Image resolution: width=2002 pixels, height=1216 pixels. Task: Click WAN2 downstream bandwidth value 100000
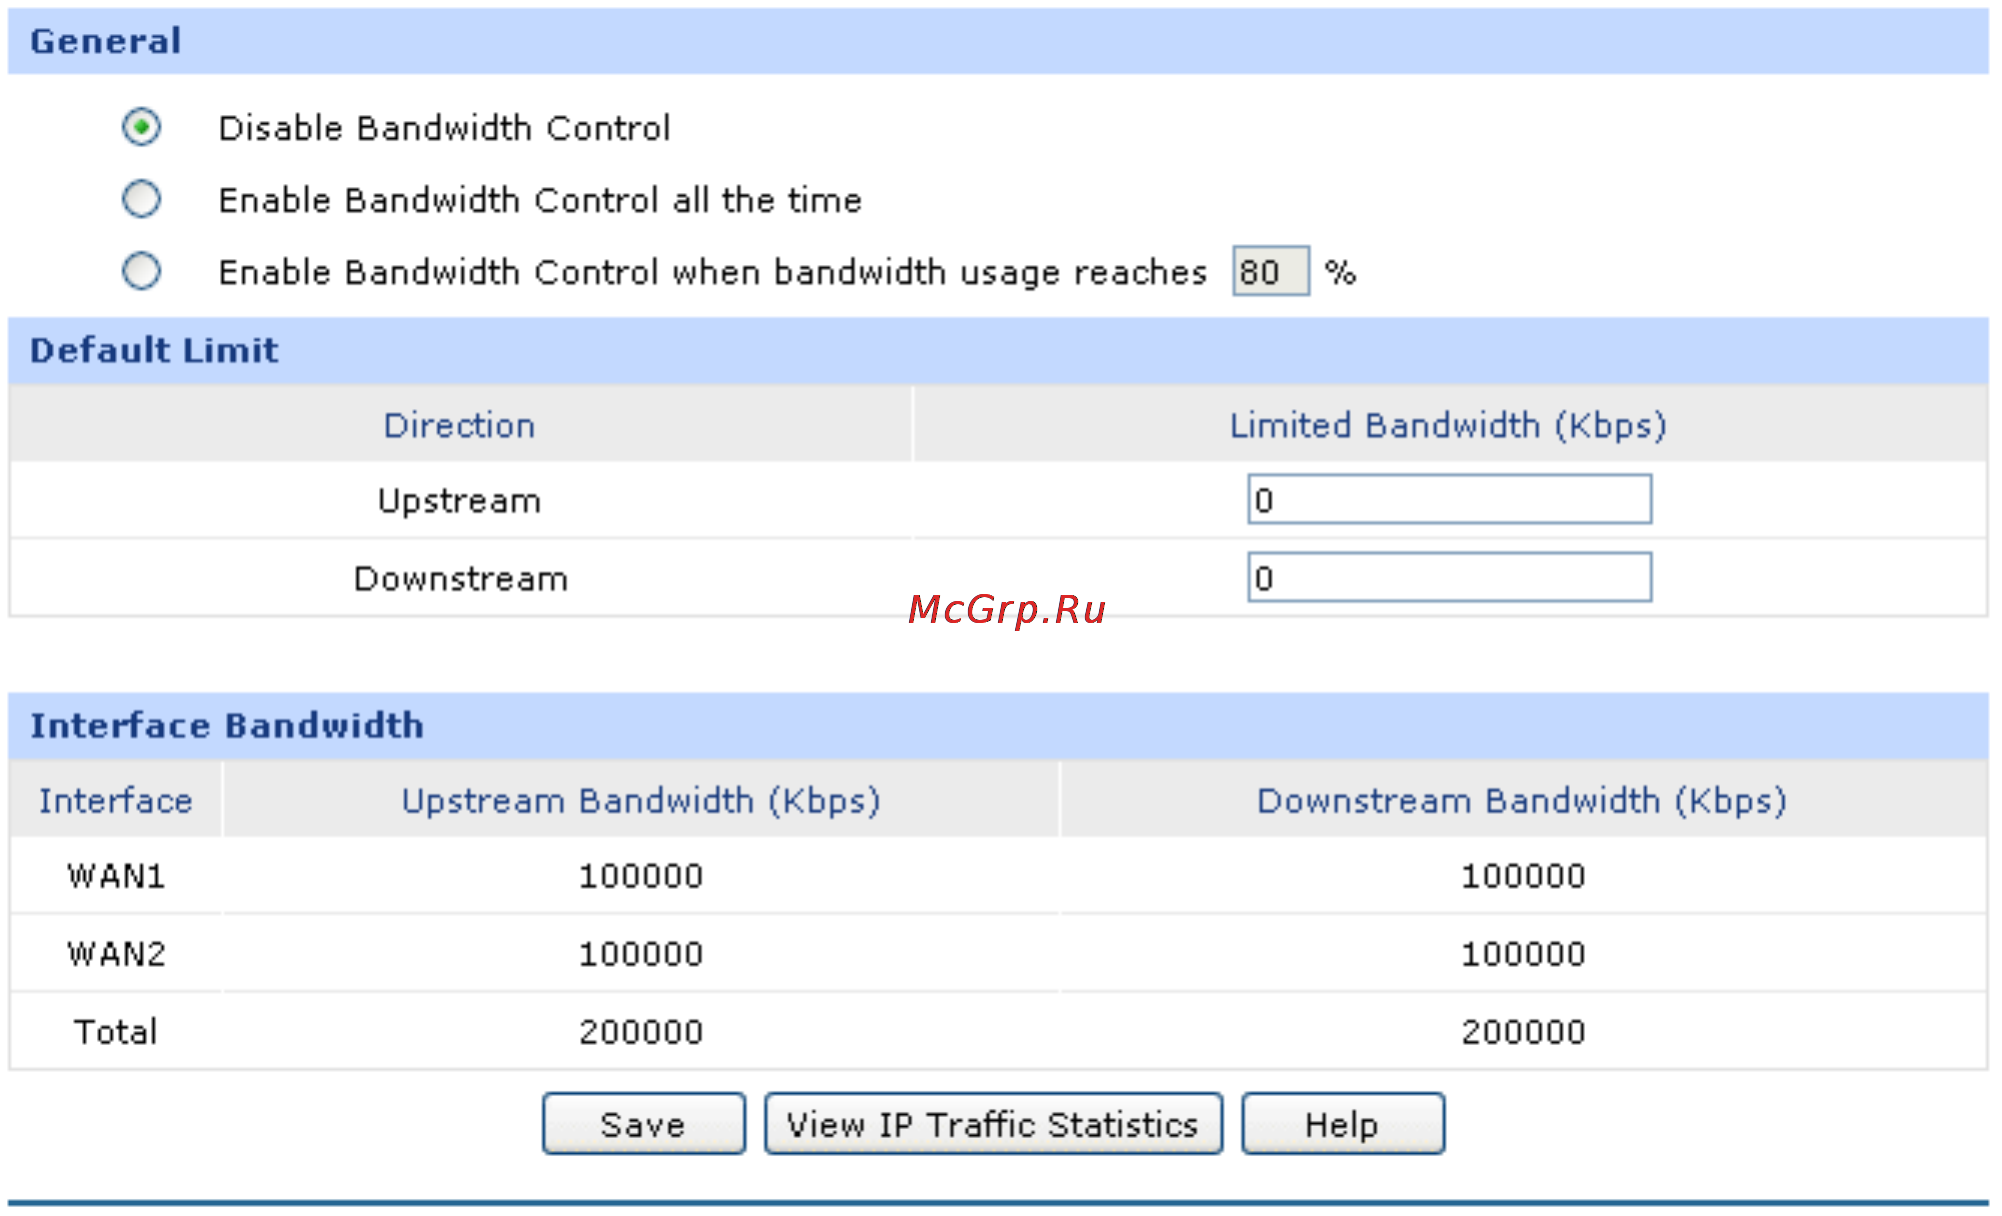(1523, 954)
